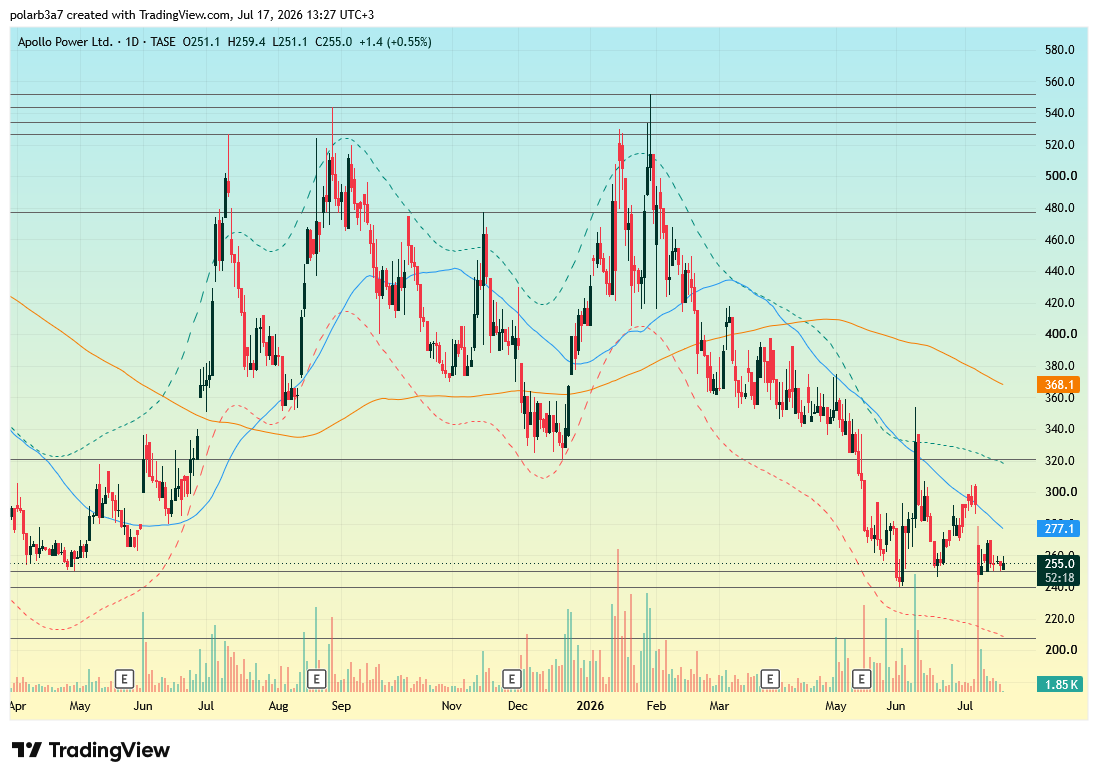
Task: Click the 440.0 price axis label
Action: pyautogui.click(x=1059, y=271)
